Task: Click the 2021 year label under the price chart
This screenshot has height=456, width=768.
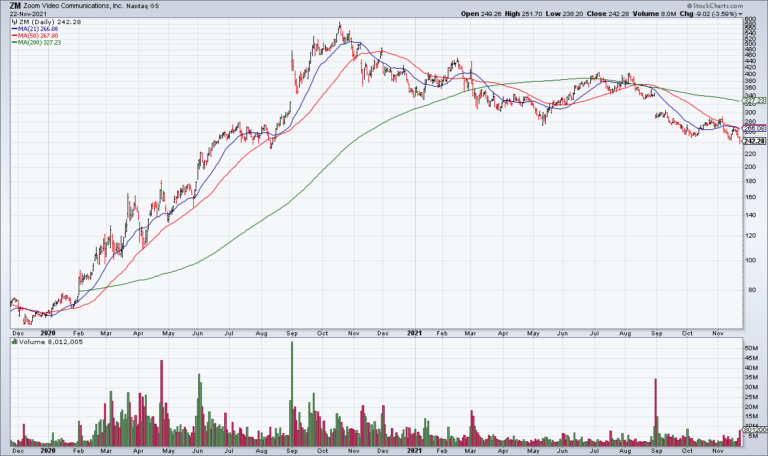Action: pos(414,333)
